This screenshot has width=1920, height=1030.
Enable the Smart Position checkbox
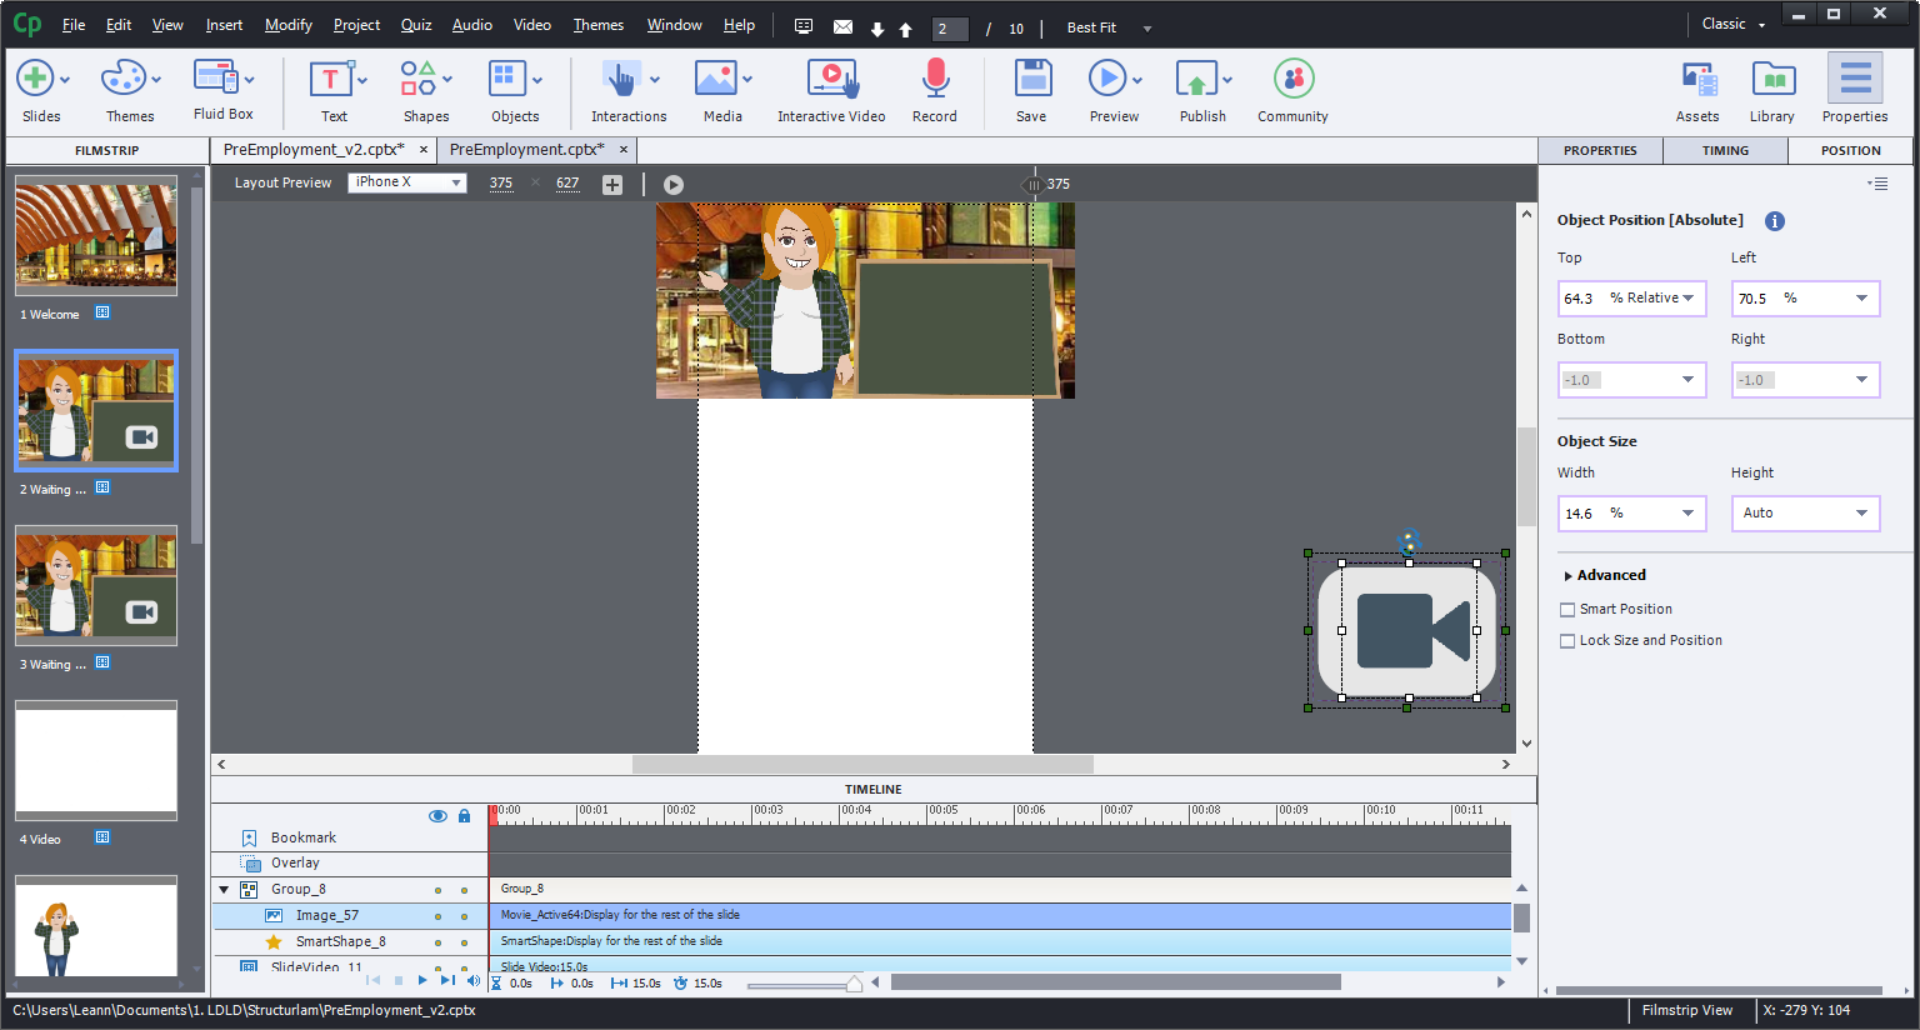pyautogui.click(x=1568, y=609)
